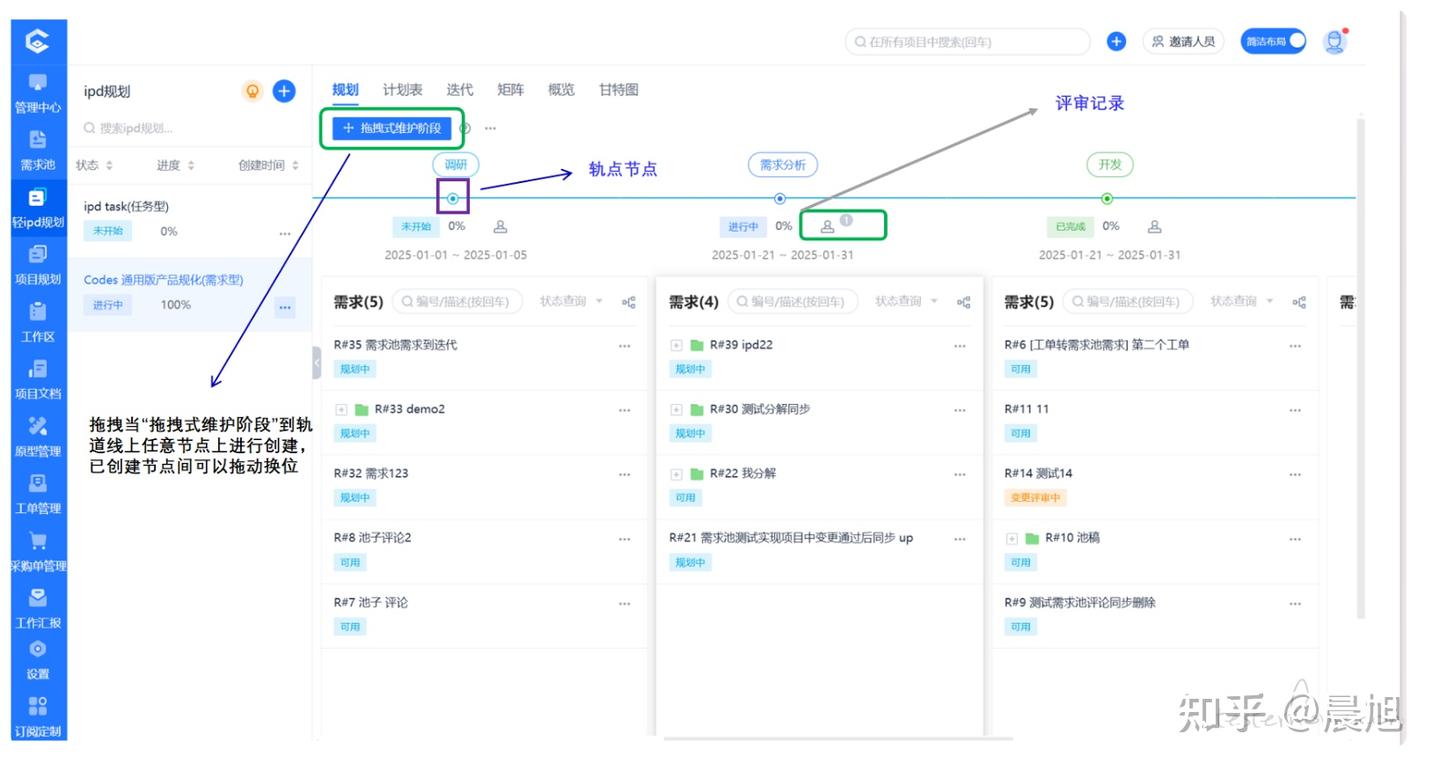
Task: Open the user avatar menu
Action: tap(1335, 41)
